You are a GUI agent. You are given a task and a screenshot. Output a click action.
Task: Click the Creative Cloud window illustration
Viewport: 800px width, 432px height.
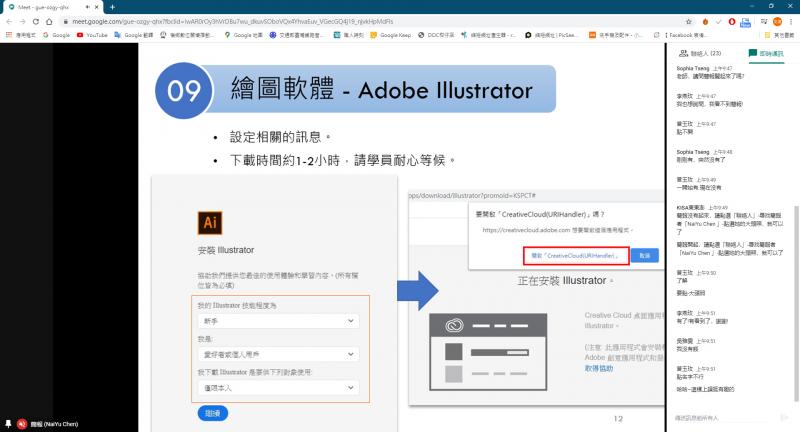(488, 352)
